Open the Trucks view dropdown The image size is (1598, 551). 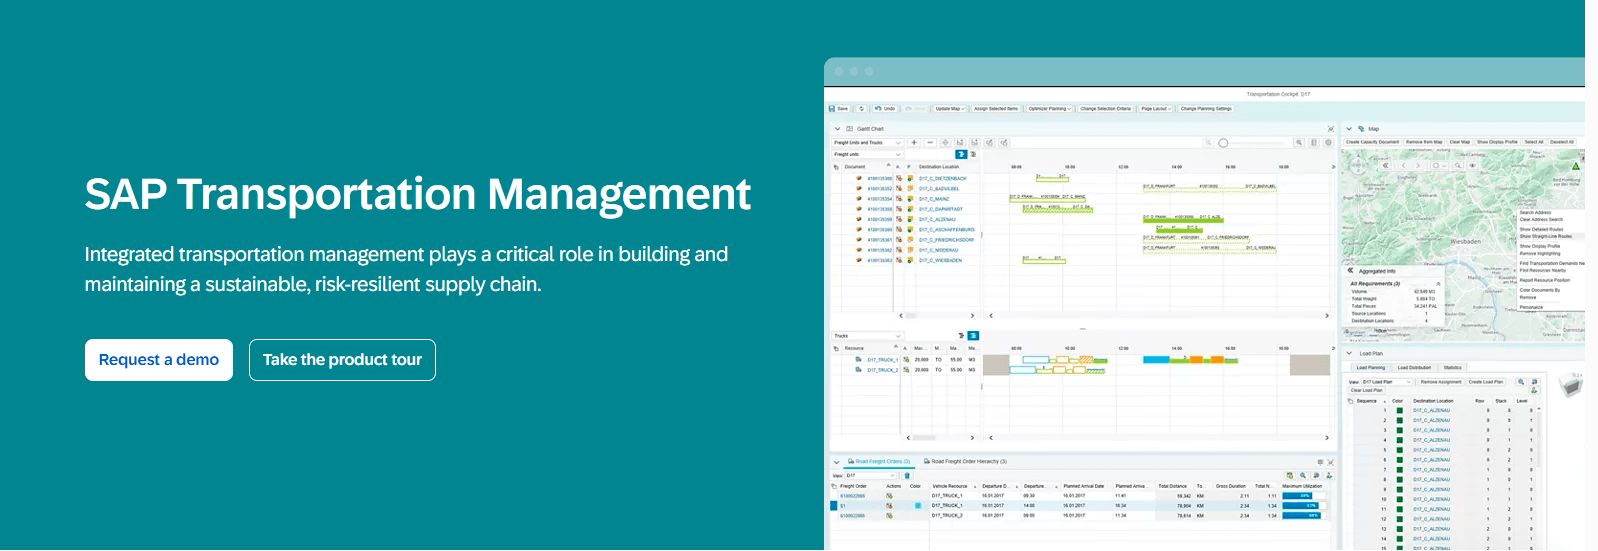click(x=868, y=336)
